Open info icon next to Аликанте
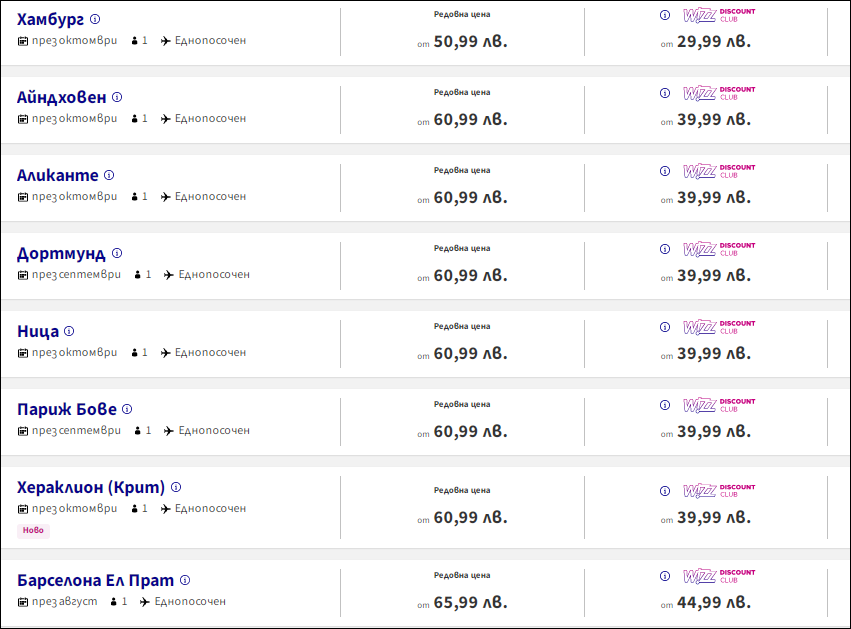Screen dimensions: 851x629 pos(109,175)
